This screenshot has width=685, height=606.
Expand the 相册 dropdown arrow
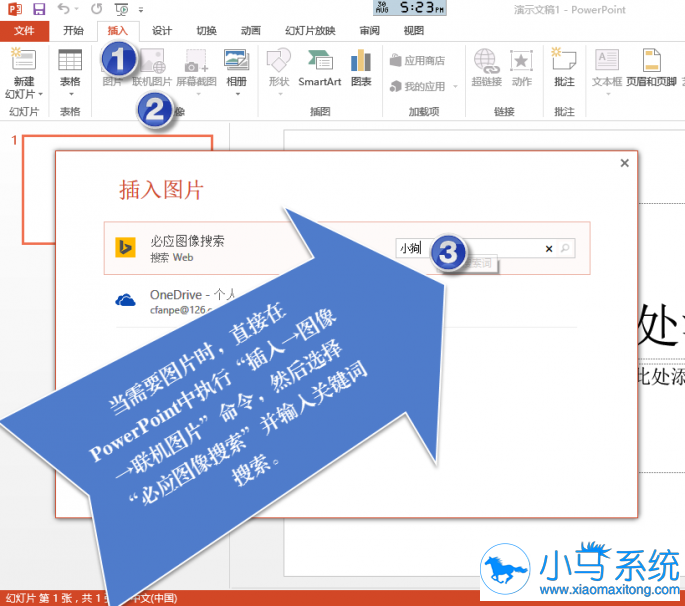(237, 93)
